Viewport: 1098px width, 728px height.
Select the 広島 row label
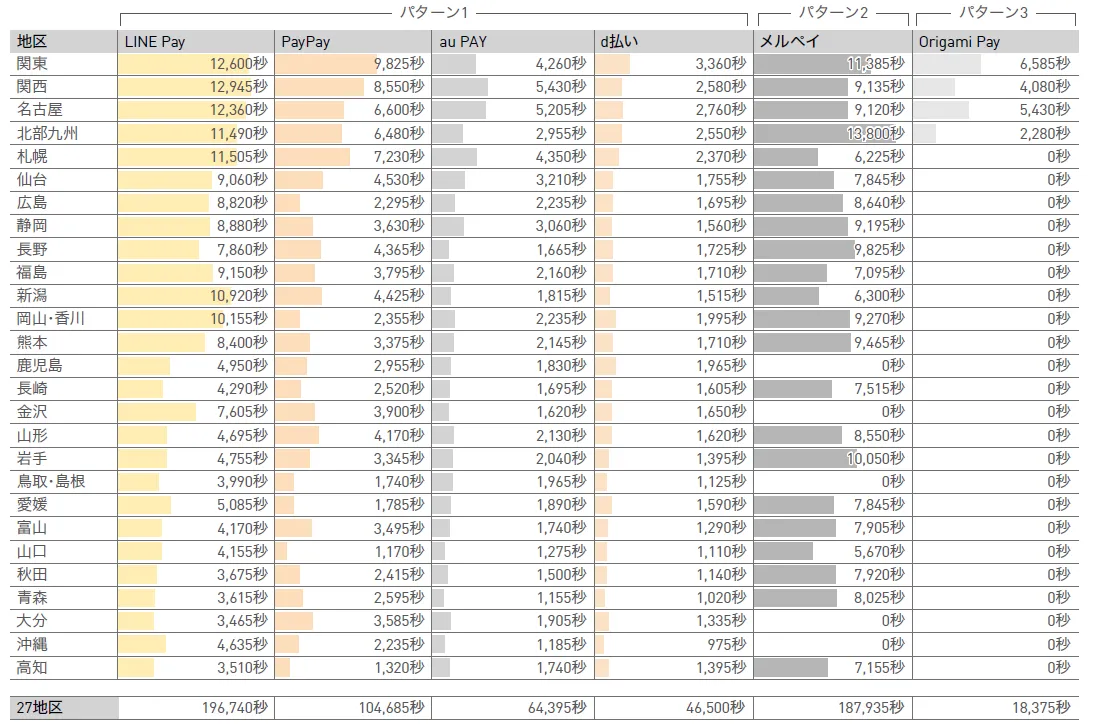[32, 202]
